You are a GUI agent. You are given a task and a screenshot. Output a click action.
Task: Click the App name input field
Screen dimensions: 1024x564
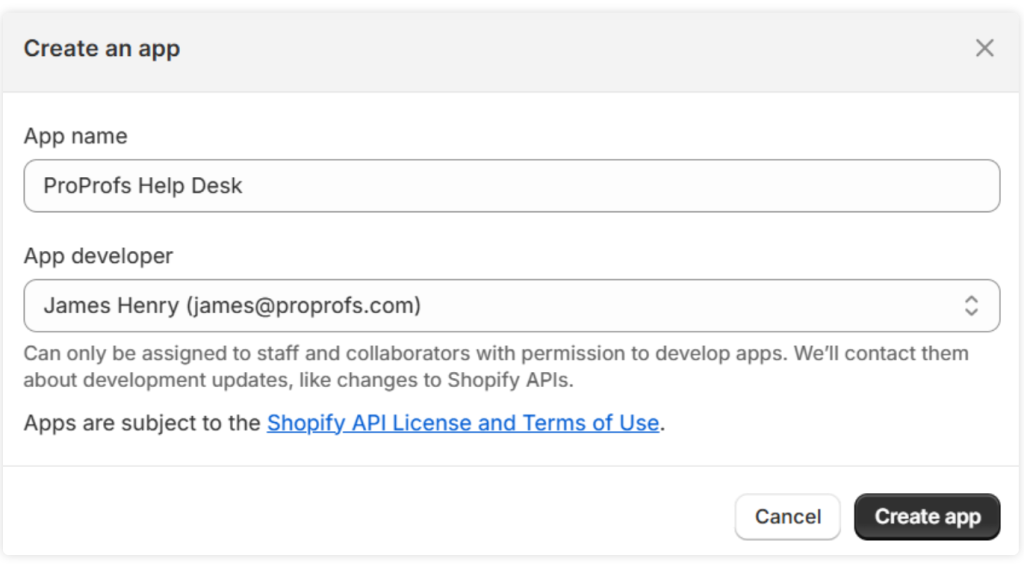(x=511, y=185)
